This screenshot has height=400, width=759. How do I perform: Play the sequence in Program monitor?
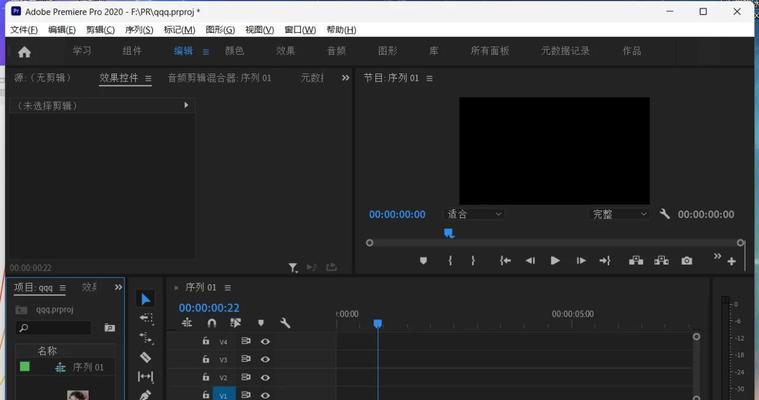point(555,261)
